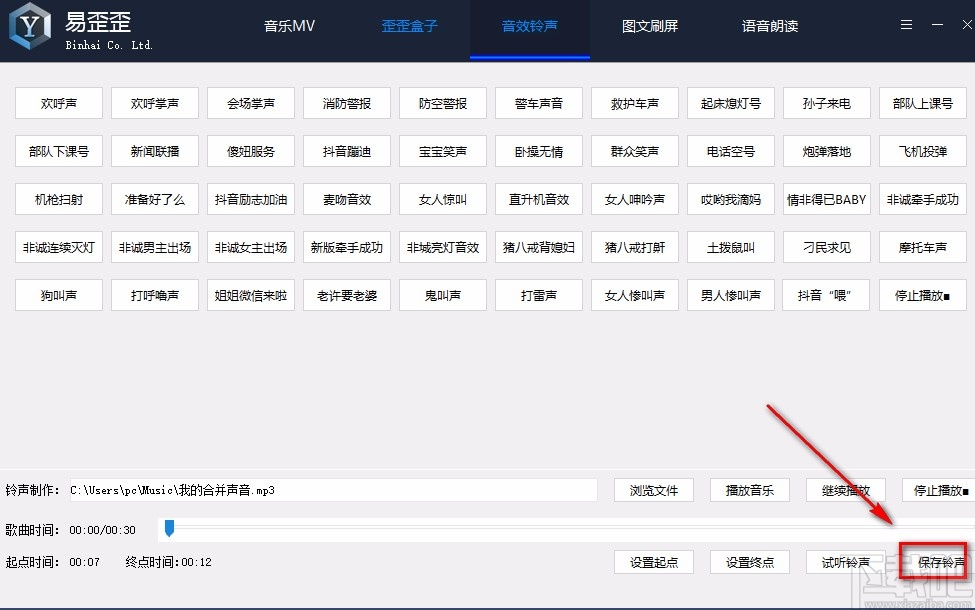Image resolution: width=975 pixels, height=610 pixels.
Task: Click 设置起点 to set the start point
Action: [653, 562]
